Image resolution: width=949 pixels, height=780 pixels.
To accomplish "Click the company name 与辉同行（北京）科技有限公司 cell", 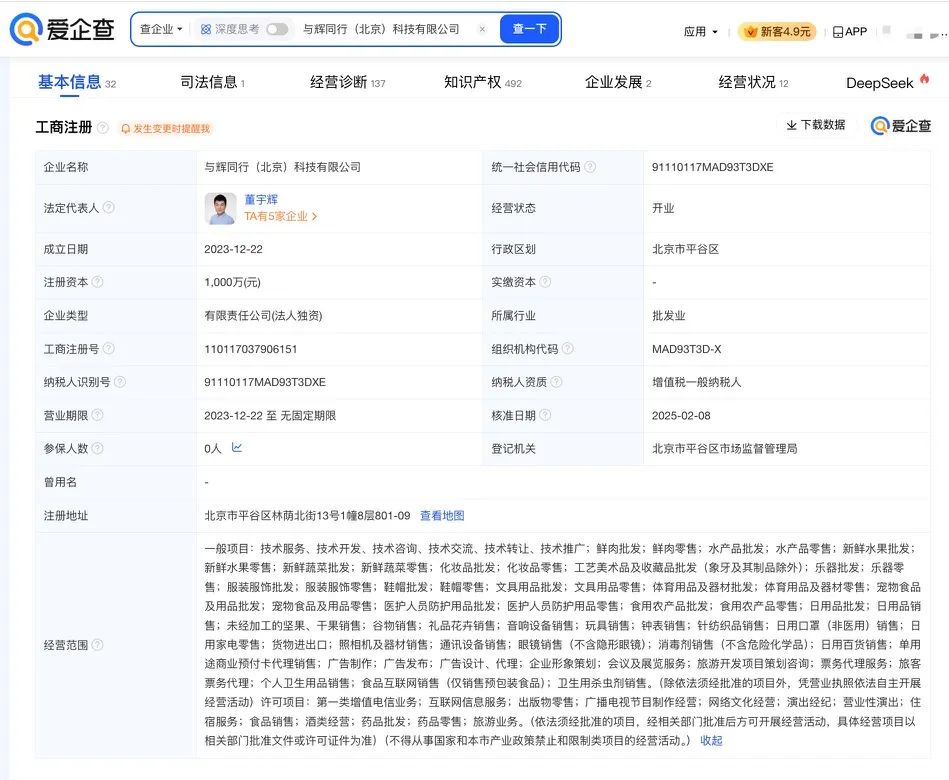I will [283, 167].
